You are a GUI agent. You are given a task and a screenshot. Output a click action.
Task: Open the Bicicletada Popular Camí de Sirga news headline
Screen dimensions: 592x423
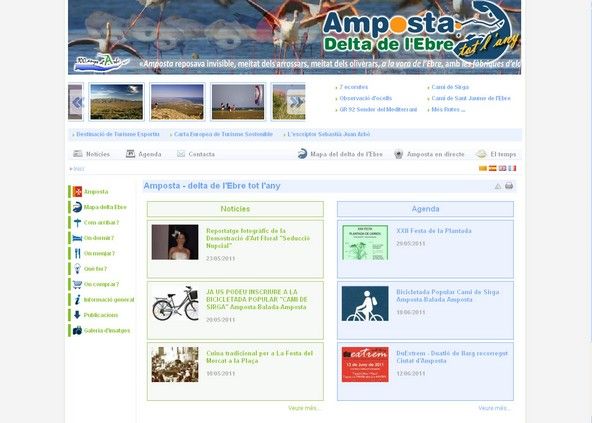tap(257, 299)
